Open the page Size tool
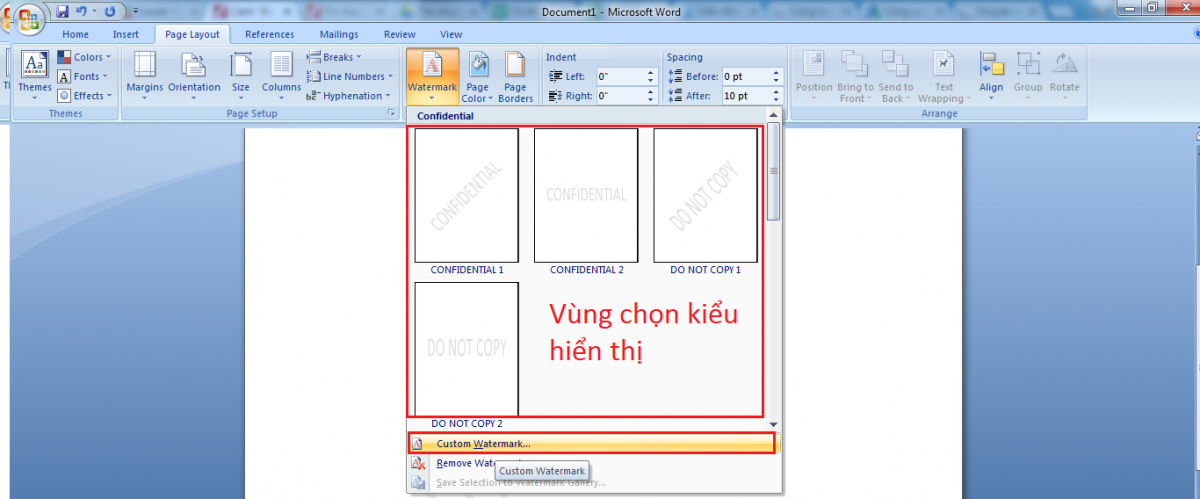Screen dimensions: 1200x499 click(x=241, y=67)
